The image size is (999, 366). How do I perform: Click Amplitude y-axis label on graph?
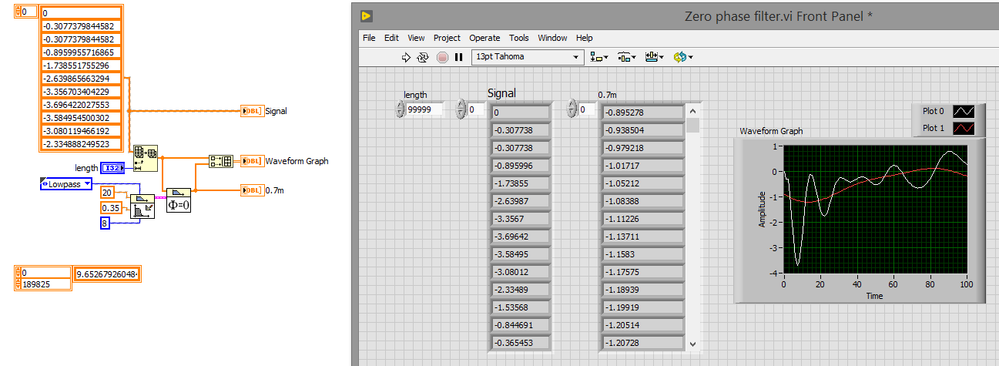[x=761, y=209]
